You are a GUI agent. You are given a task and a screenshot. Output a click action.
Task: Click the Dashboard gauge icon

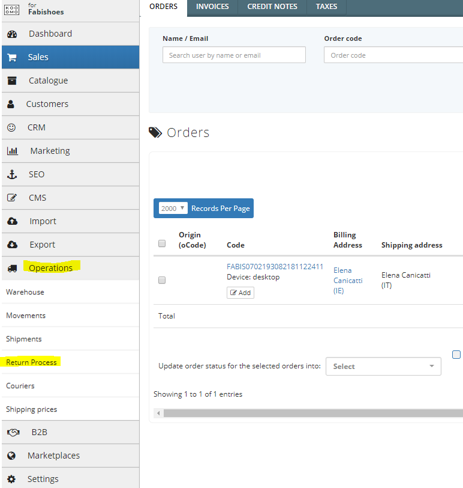12,34
